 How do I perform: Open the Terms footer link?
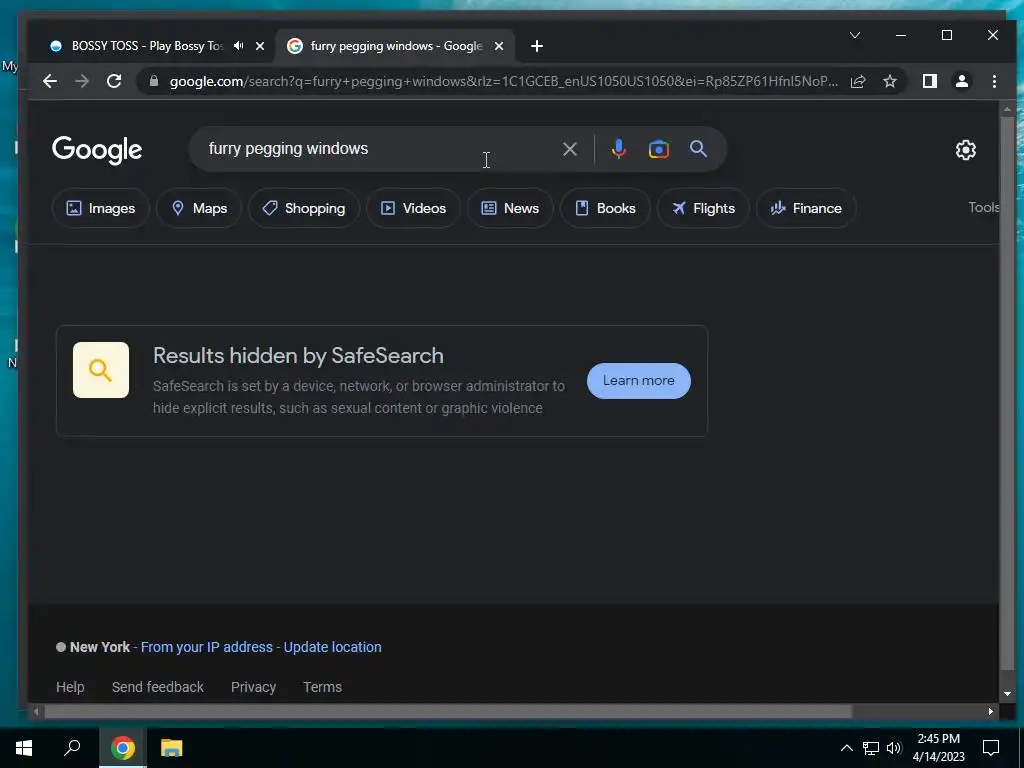click(322, 687)
